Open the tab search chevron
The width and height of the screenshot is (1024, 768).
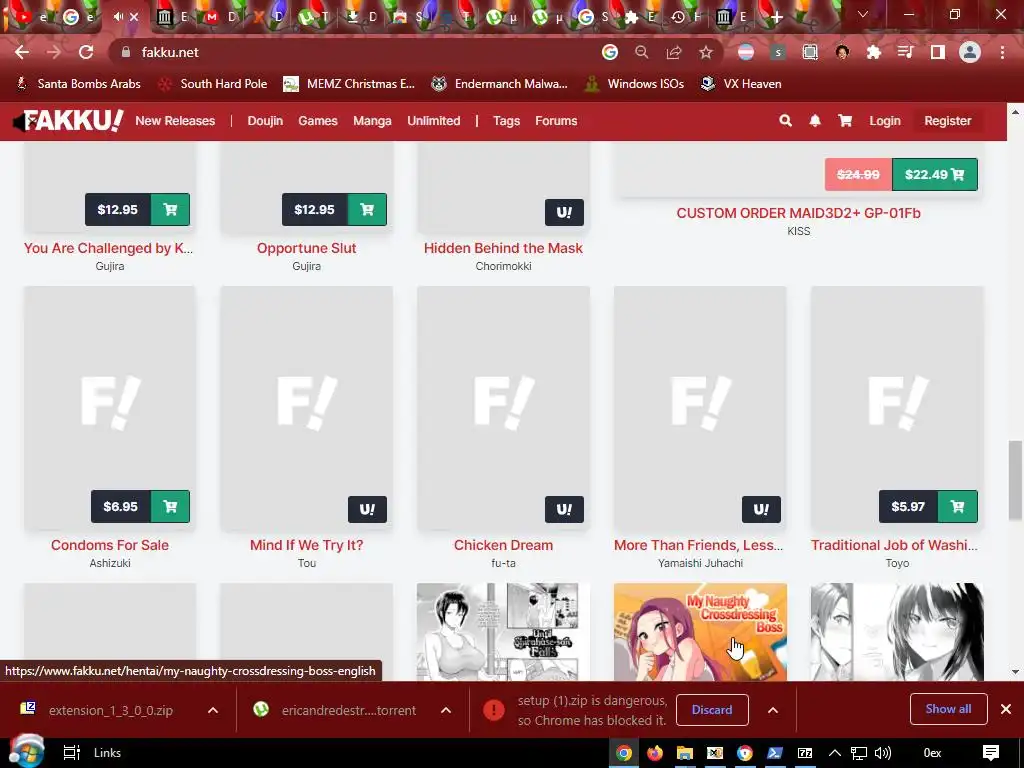pos(863,14)
